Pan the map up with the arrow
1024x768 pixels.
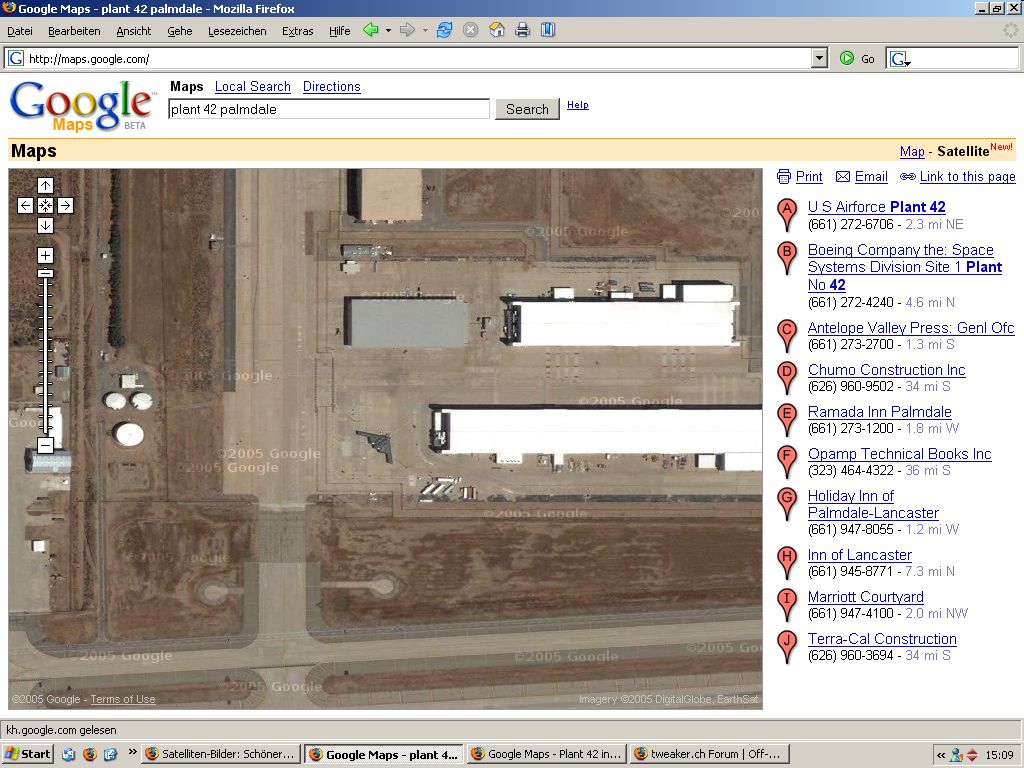click(45, 185)
